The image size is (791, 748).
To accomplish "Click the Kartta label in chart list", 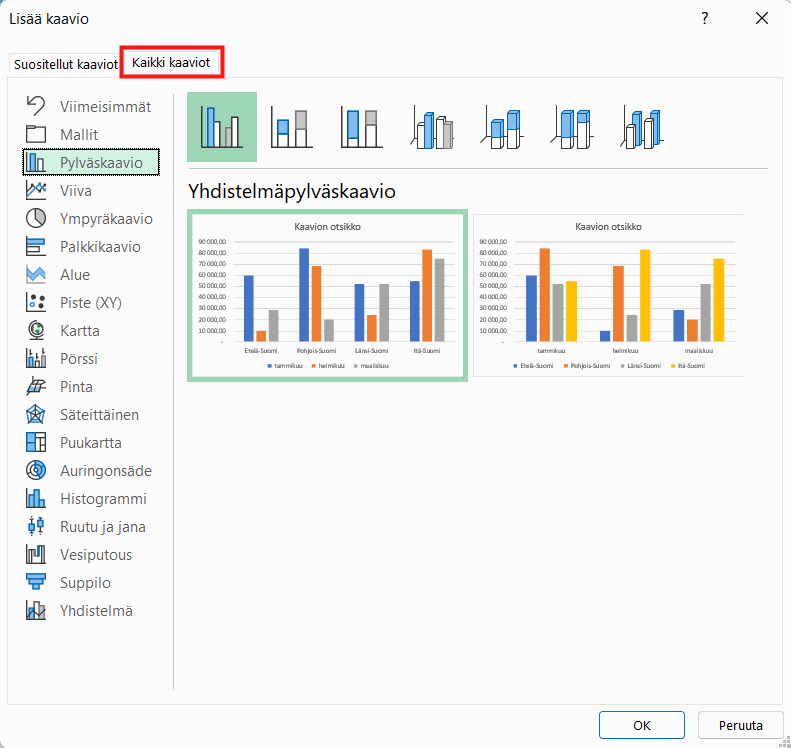I will pyautogui.click(x=80, y=330).
